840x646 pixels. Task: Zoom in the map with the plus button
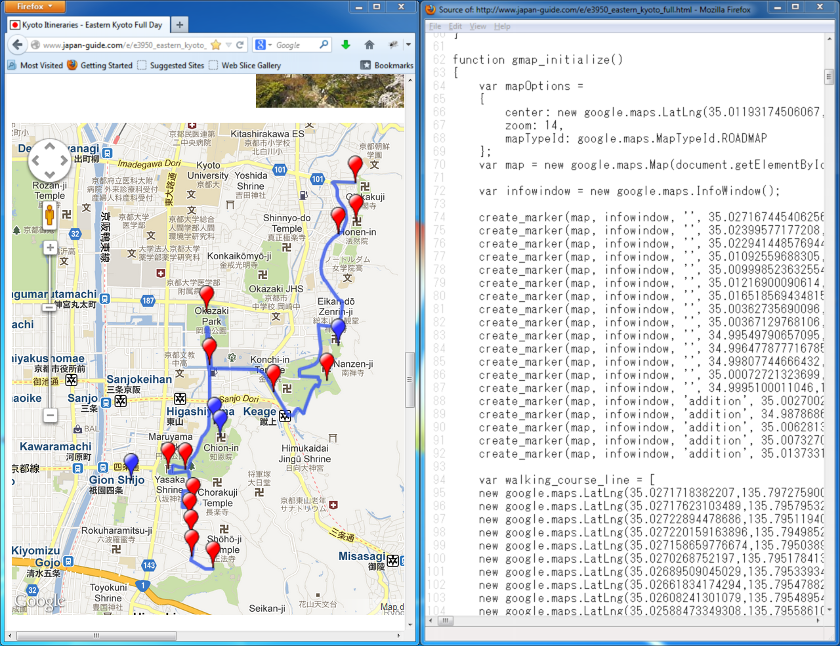50,247
